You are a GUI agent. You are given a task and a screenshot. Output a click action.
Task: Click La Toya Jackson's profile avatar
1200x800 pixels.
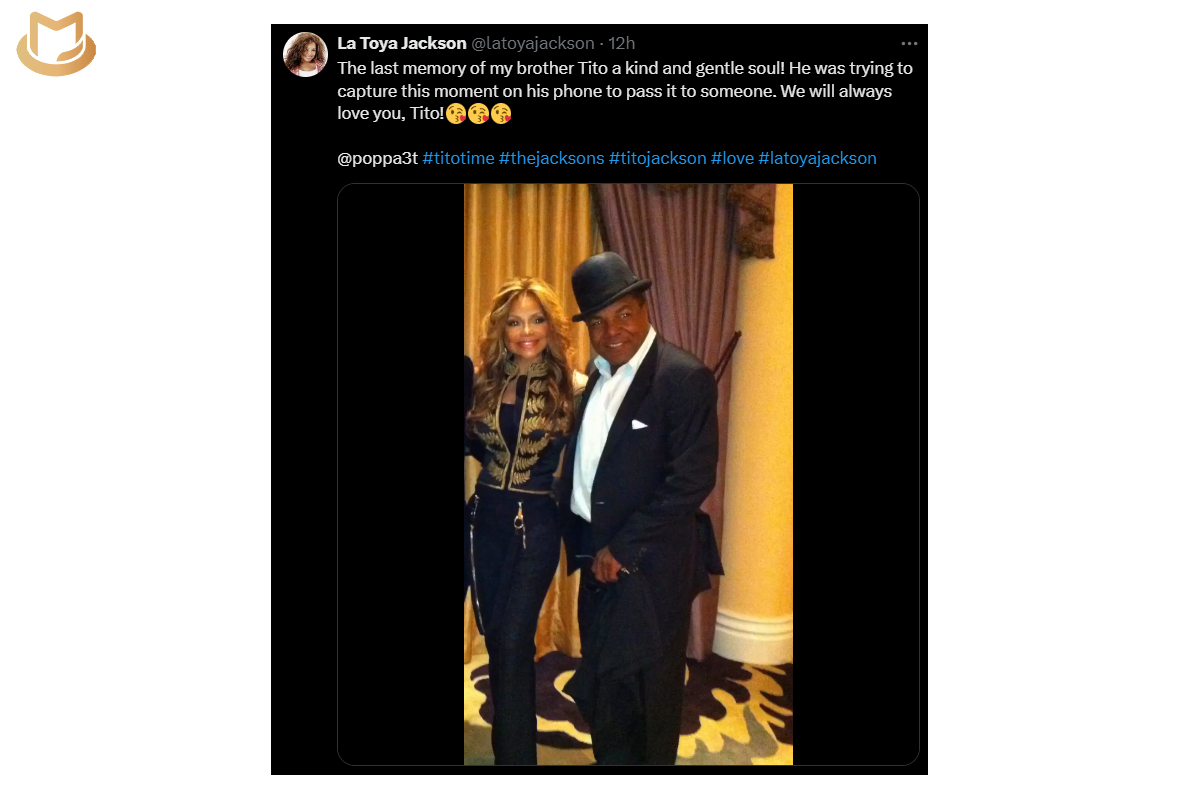coord(306,54)
